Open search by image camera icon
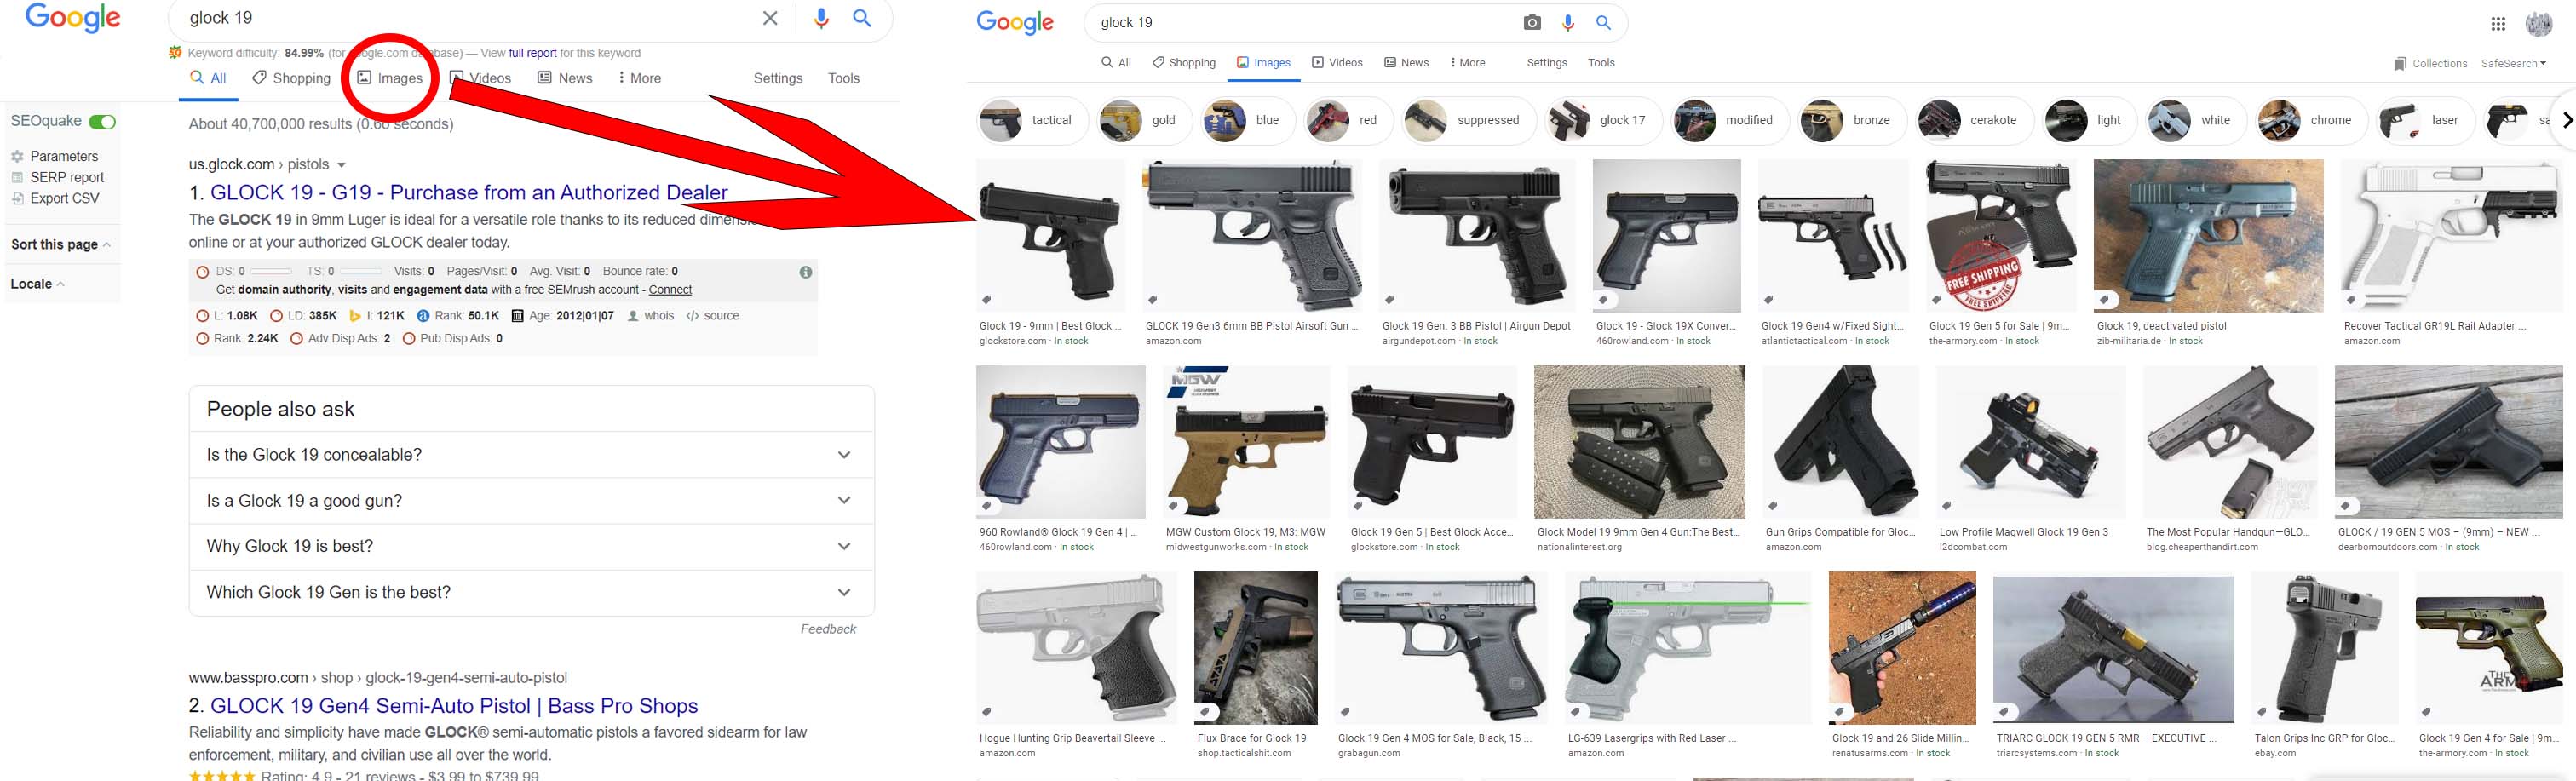 pos(1532,23)
